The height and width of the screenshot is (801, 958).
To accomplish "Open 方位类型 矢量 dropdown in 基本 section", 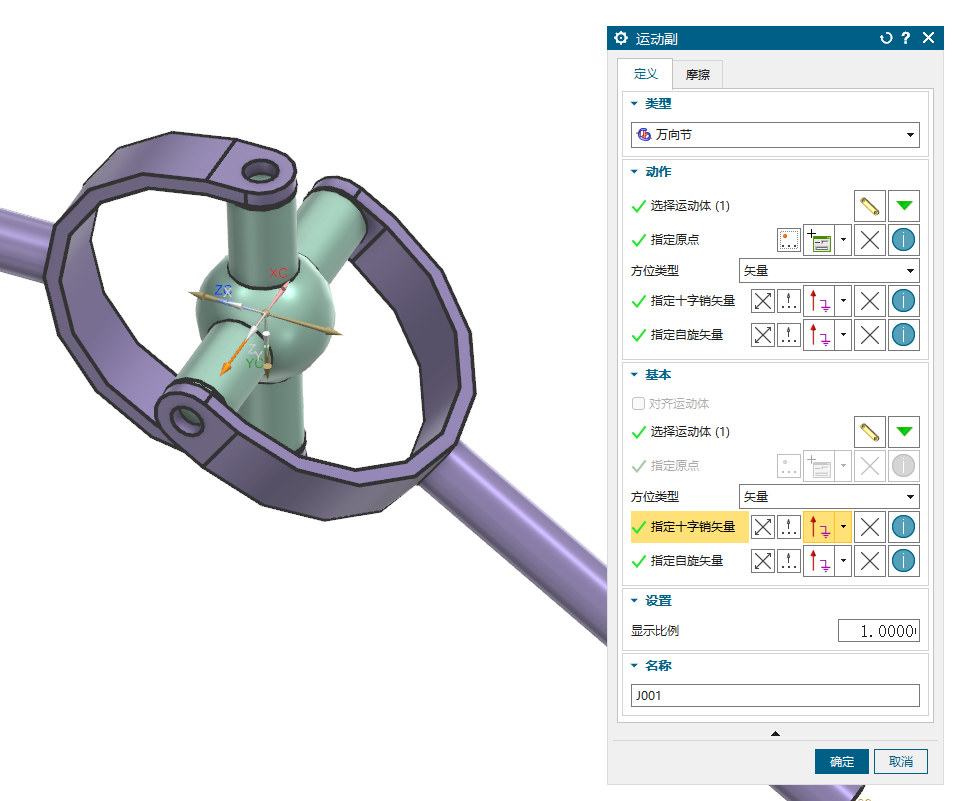I will pos(829,497).
